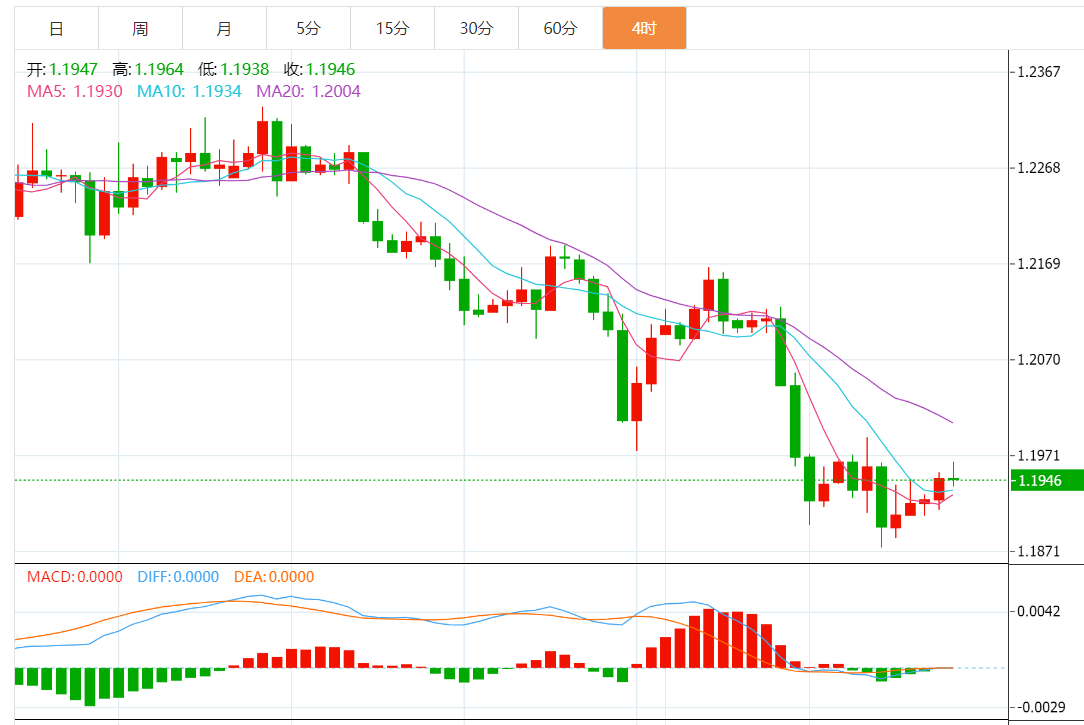This screenshot has height=725, width=1084.
Task: Click the 1.2268 price axis label
Action: (x=1039, y=168)
